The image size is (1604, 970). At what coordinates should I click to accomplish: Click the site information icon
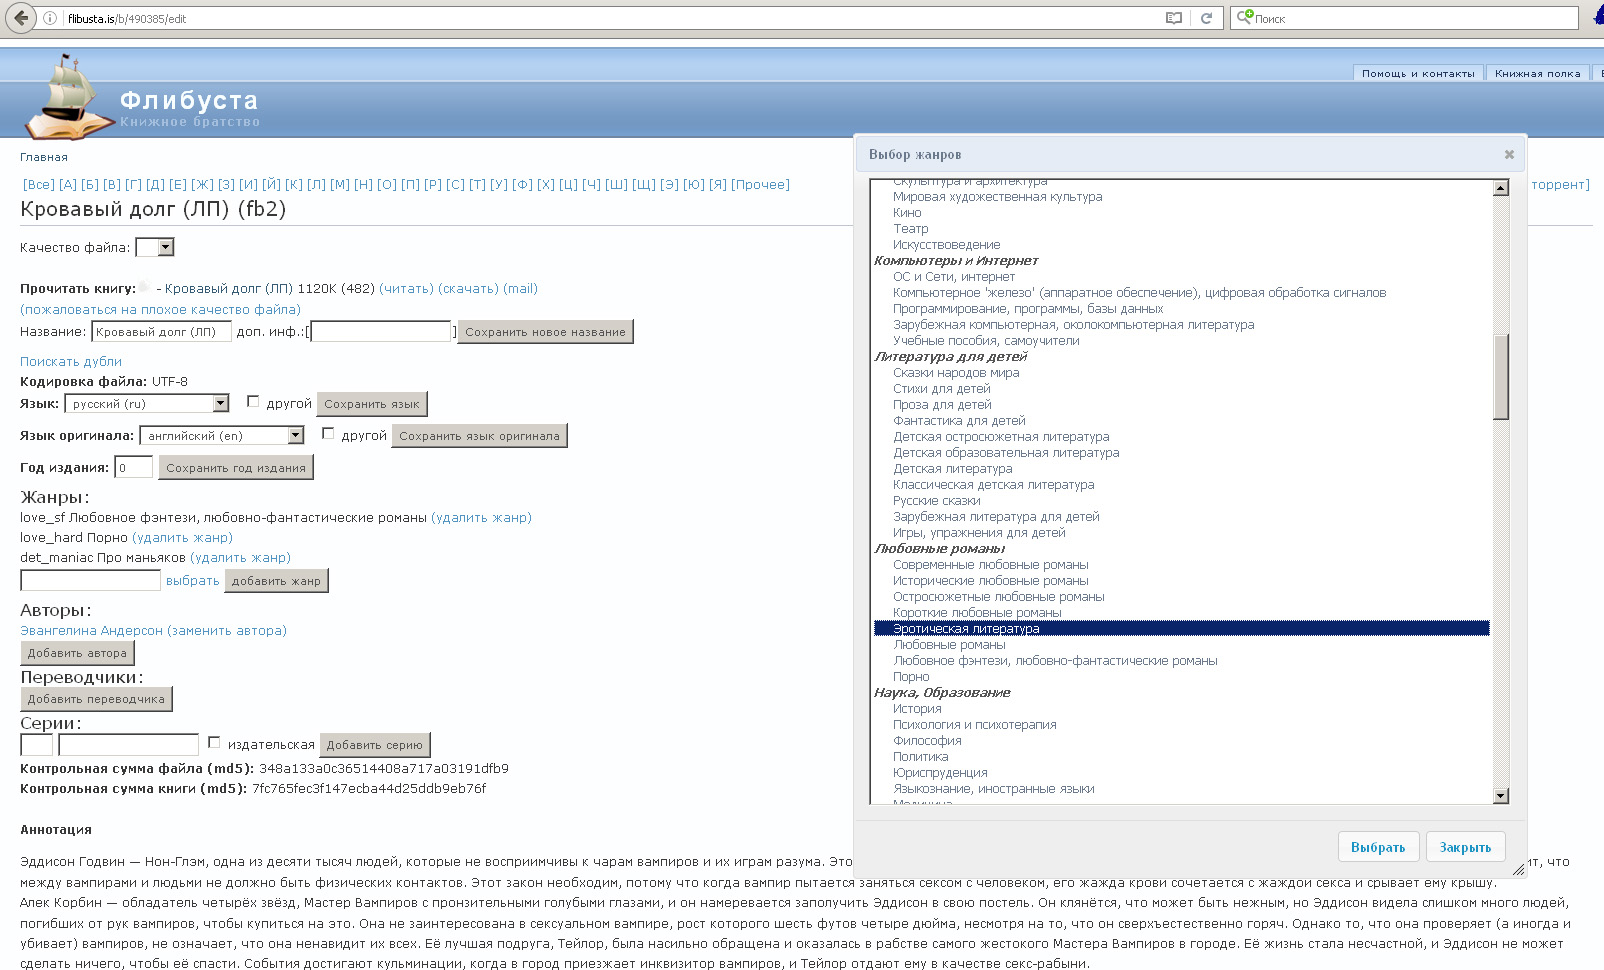coord(50,18)
